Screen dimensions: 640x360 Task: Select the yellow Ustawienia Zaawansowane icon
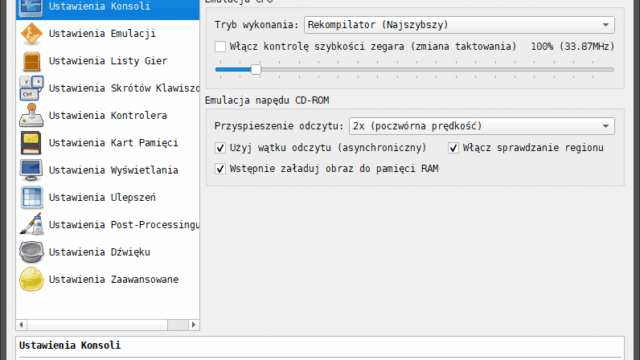31,279
